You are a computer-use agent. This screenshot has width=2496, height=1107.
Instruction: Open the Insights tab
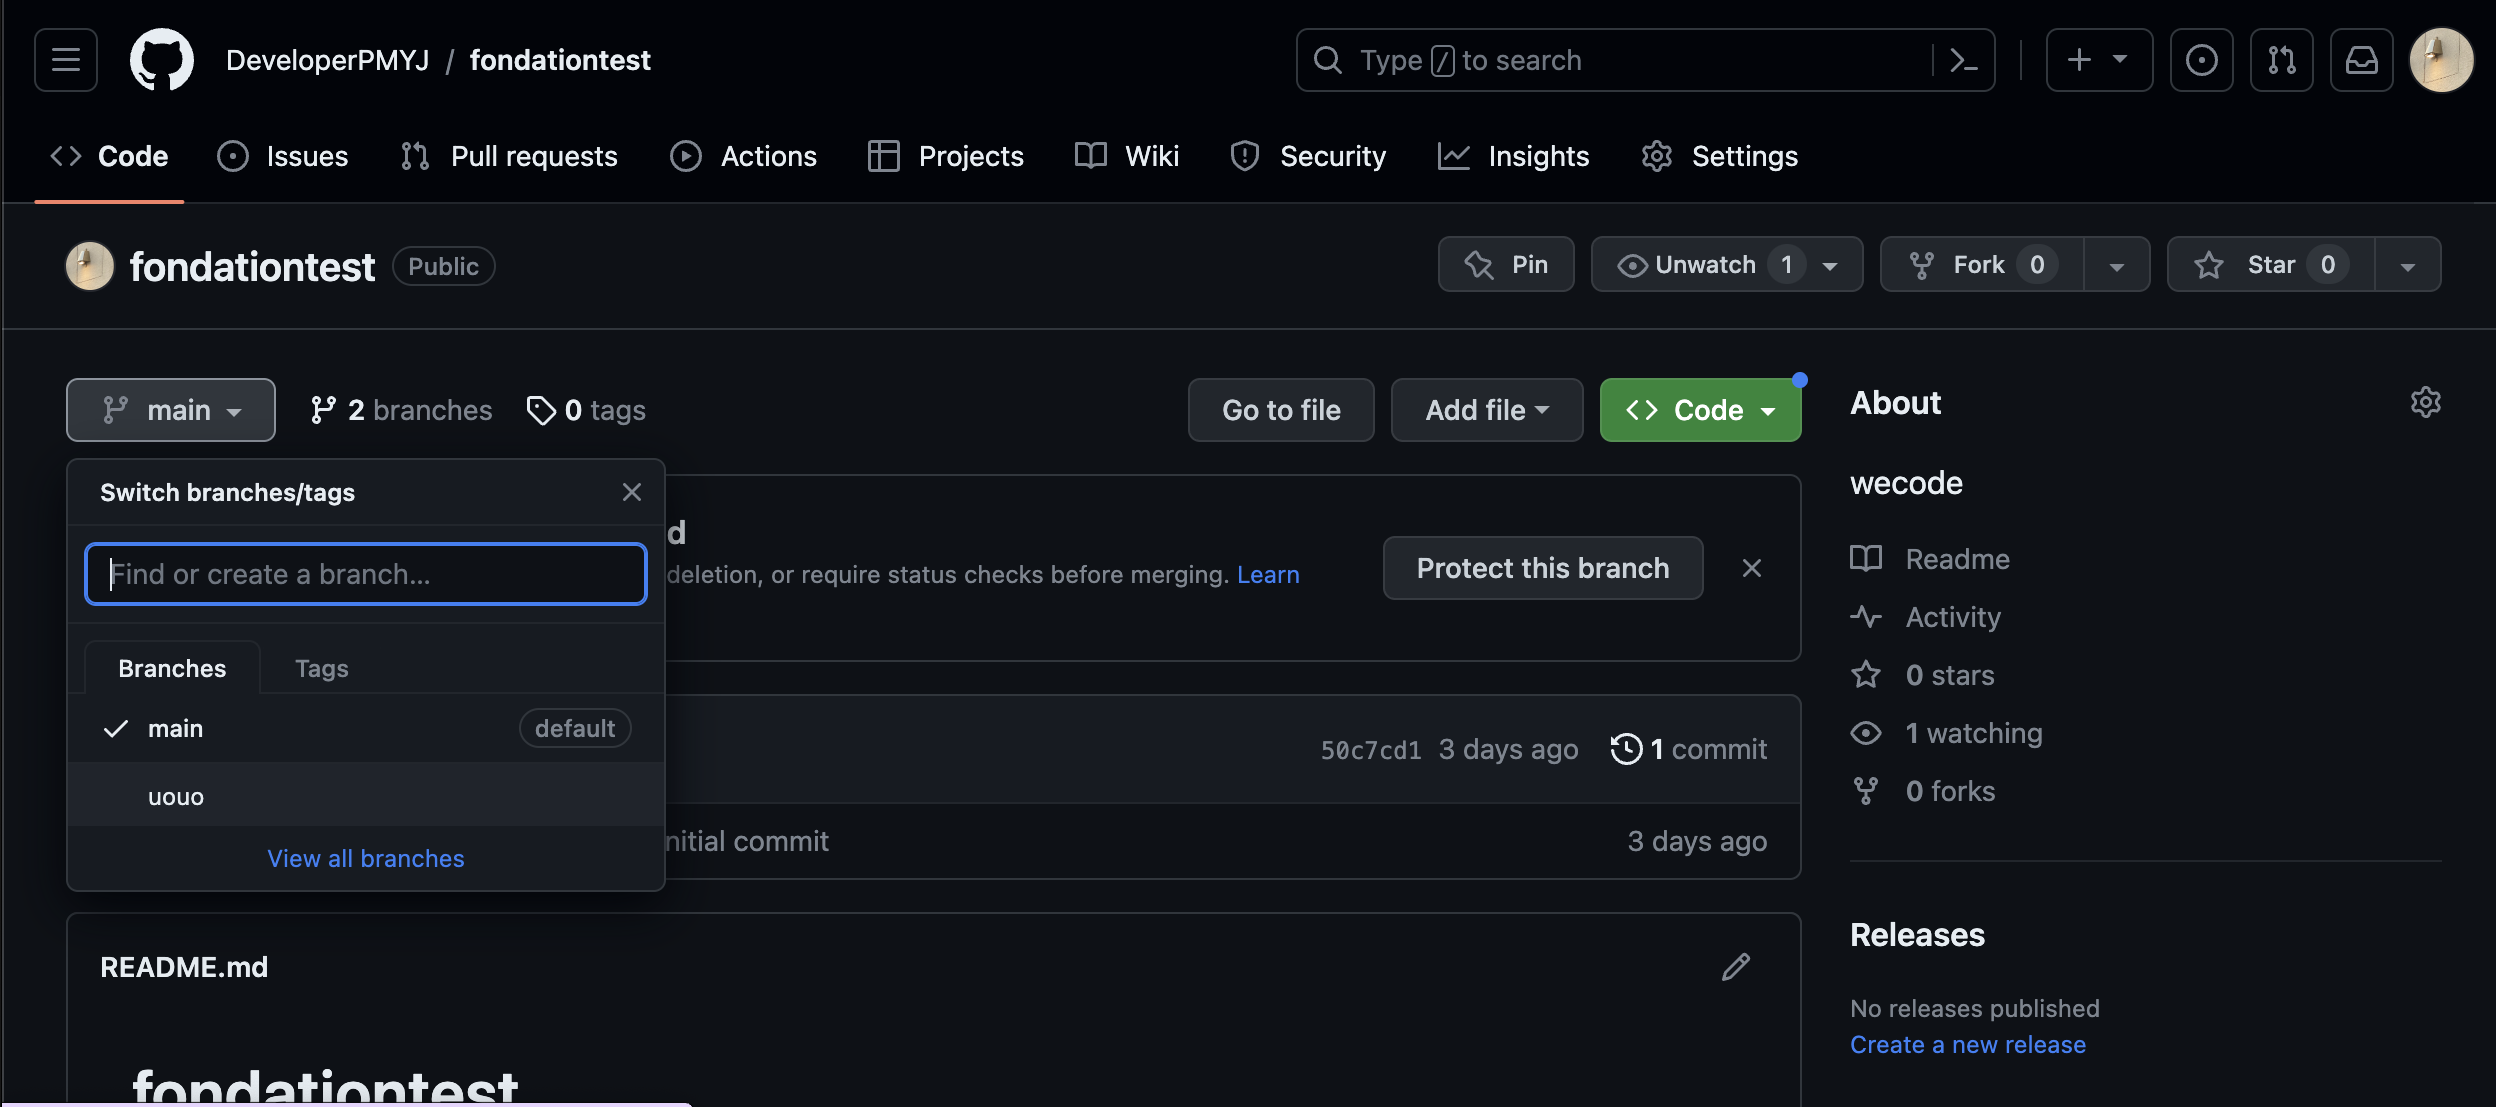[1513, 156]
